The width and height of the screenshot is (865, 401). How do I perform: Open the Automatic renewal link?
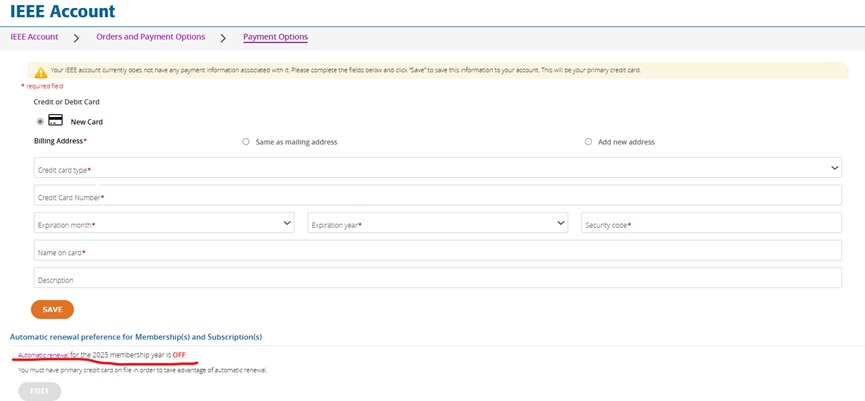coord(44,355)
